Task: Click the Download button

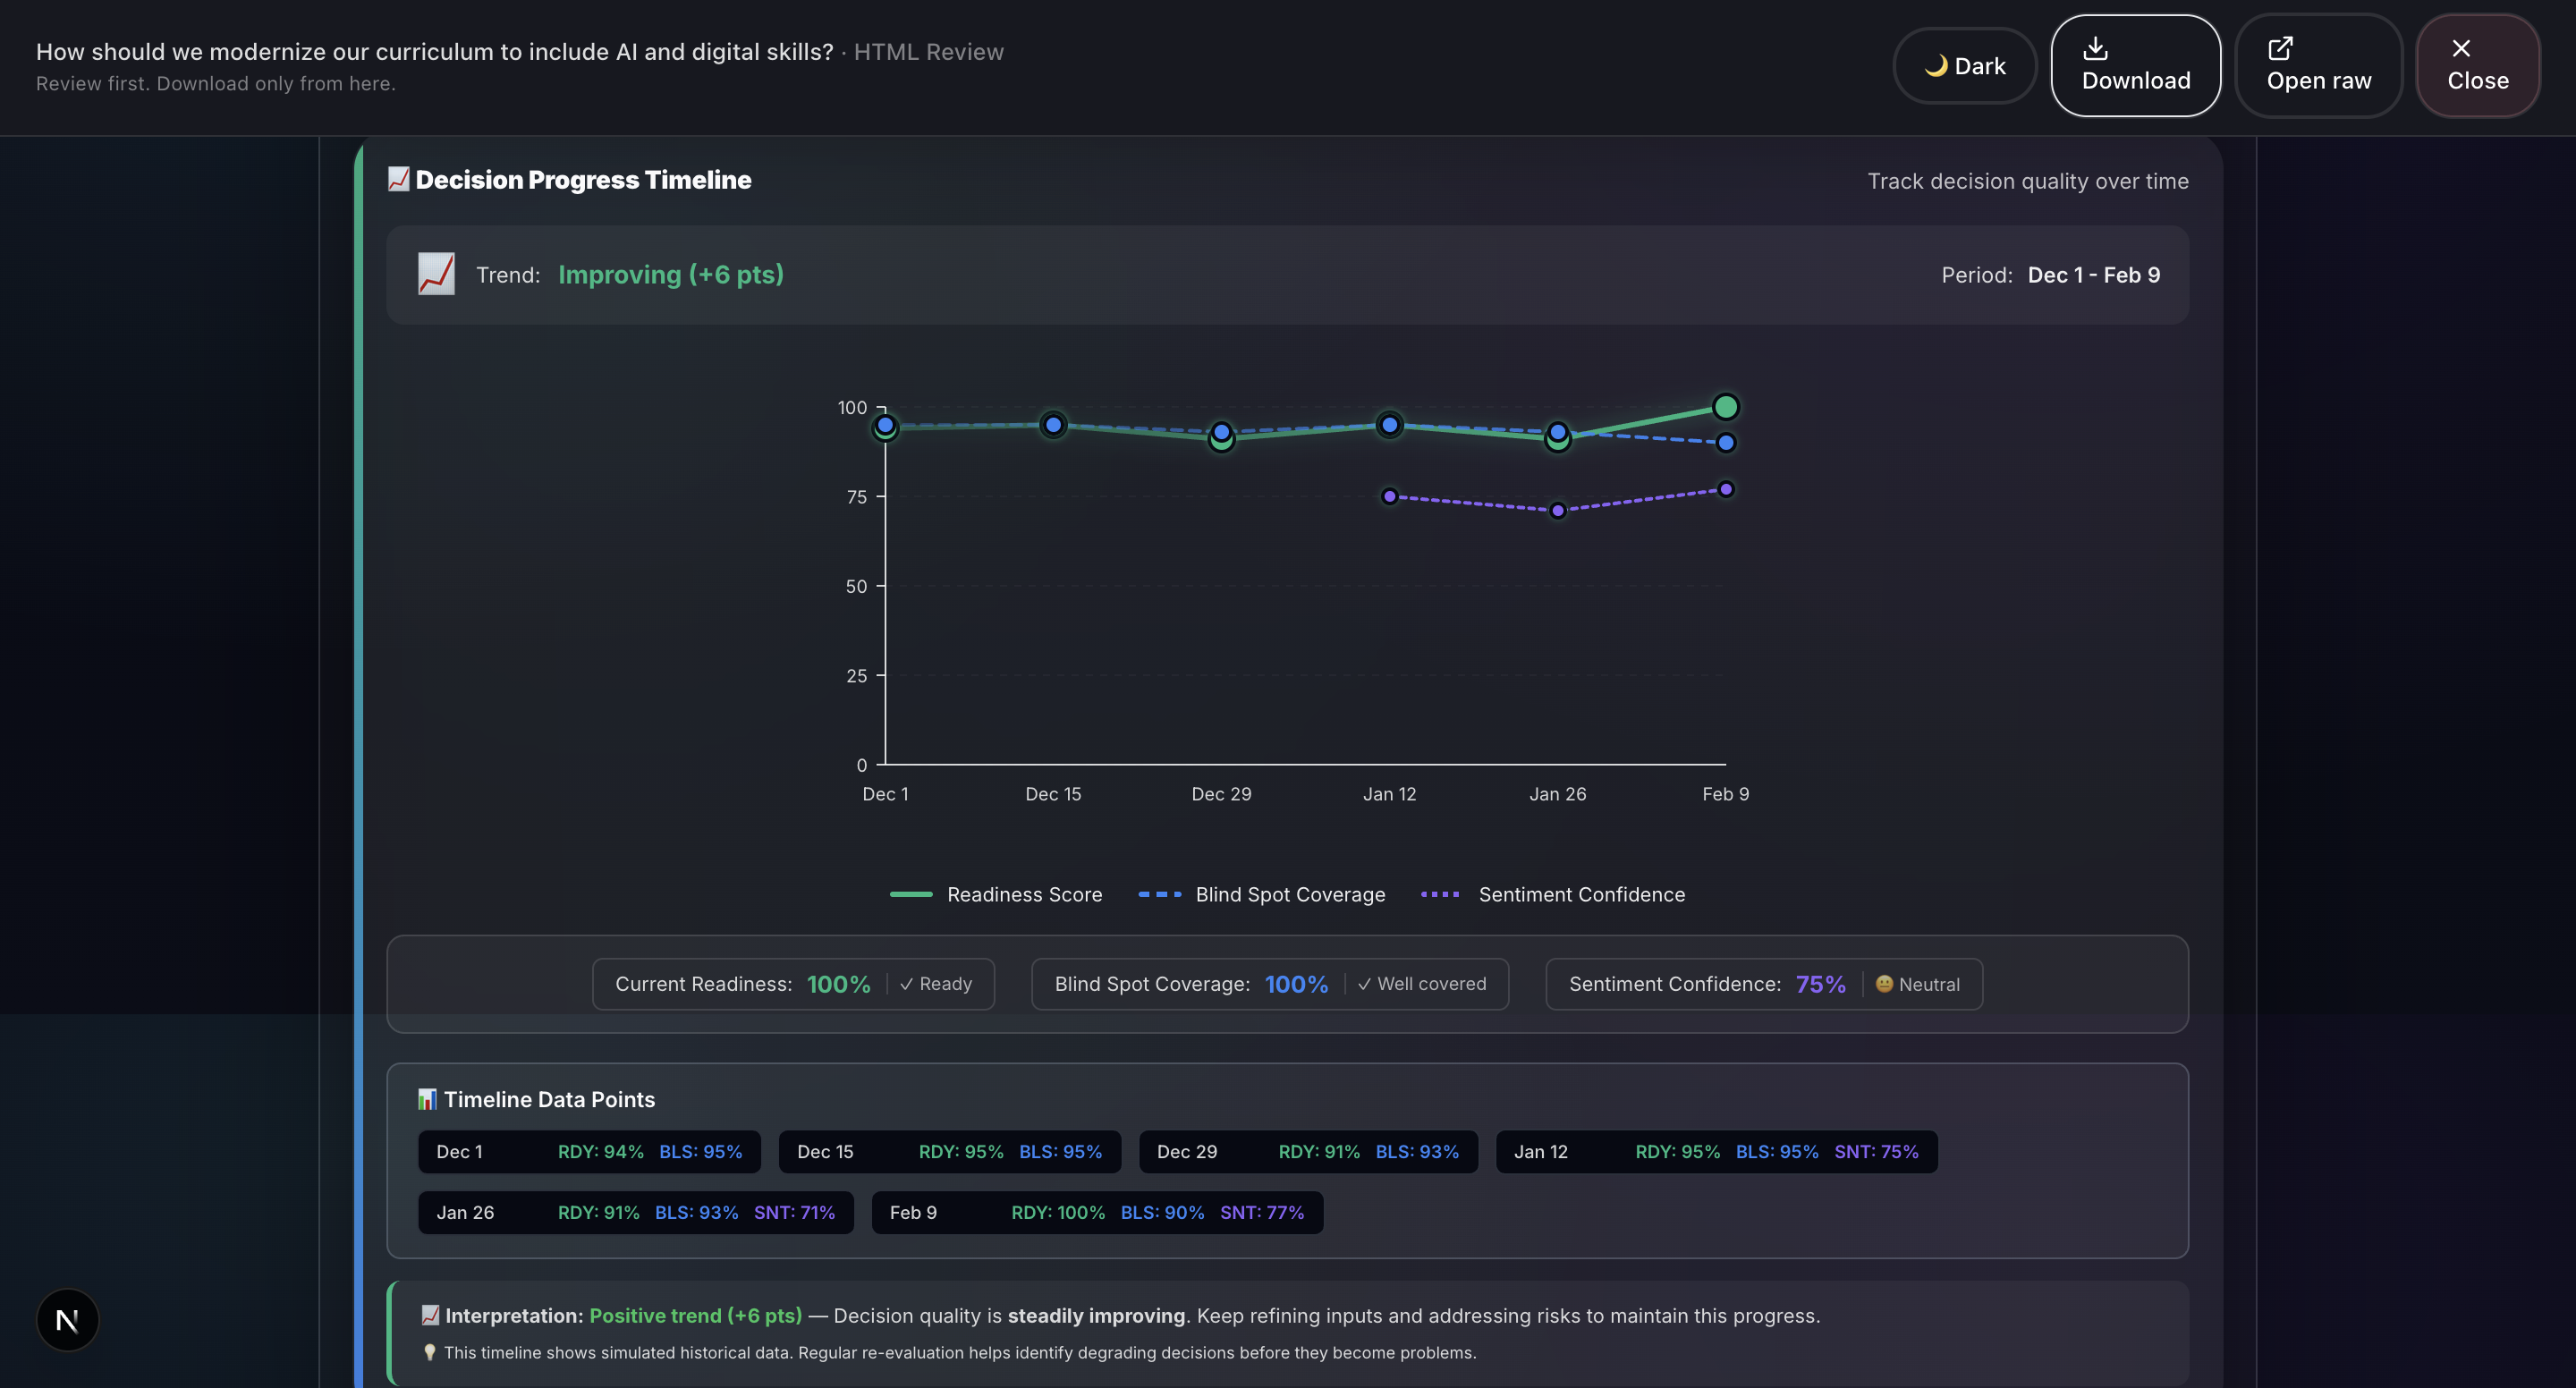Action: click(x=2135, y=66)
